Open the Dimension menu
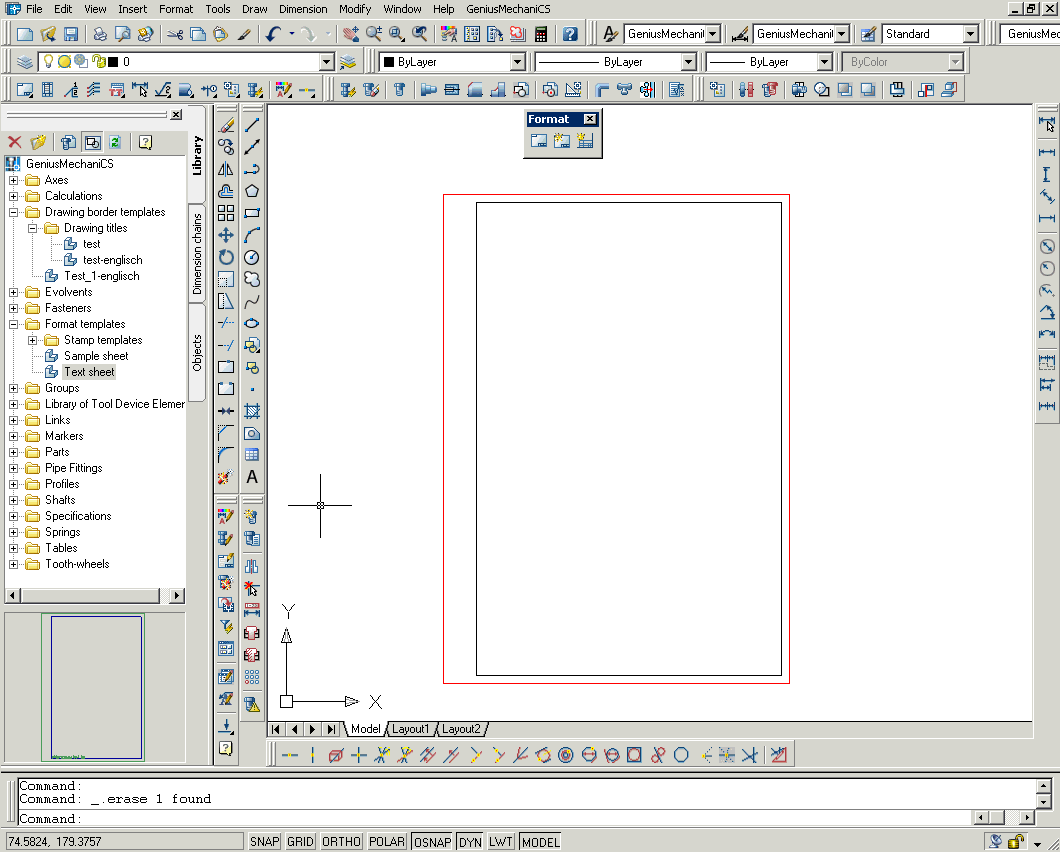Viewport: 1060px width, 852px height. pyautogui.click(x=303, y=9)
